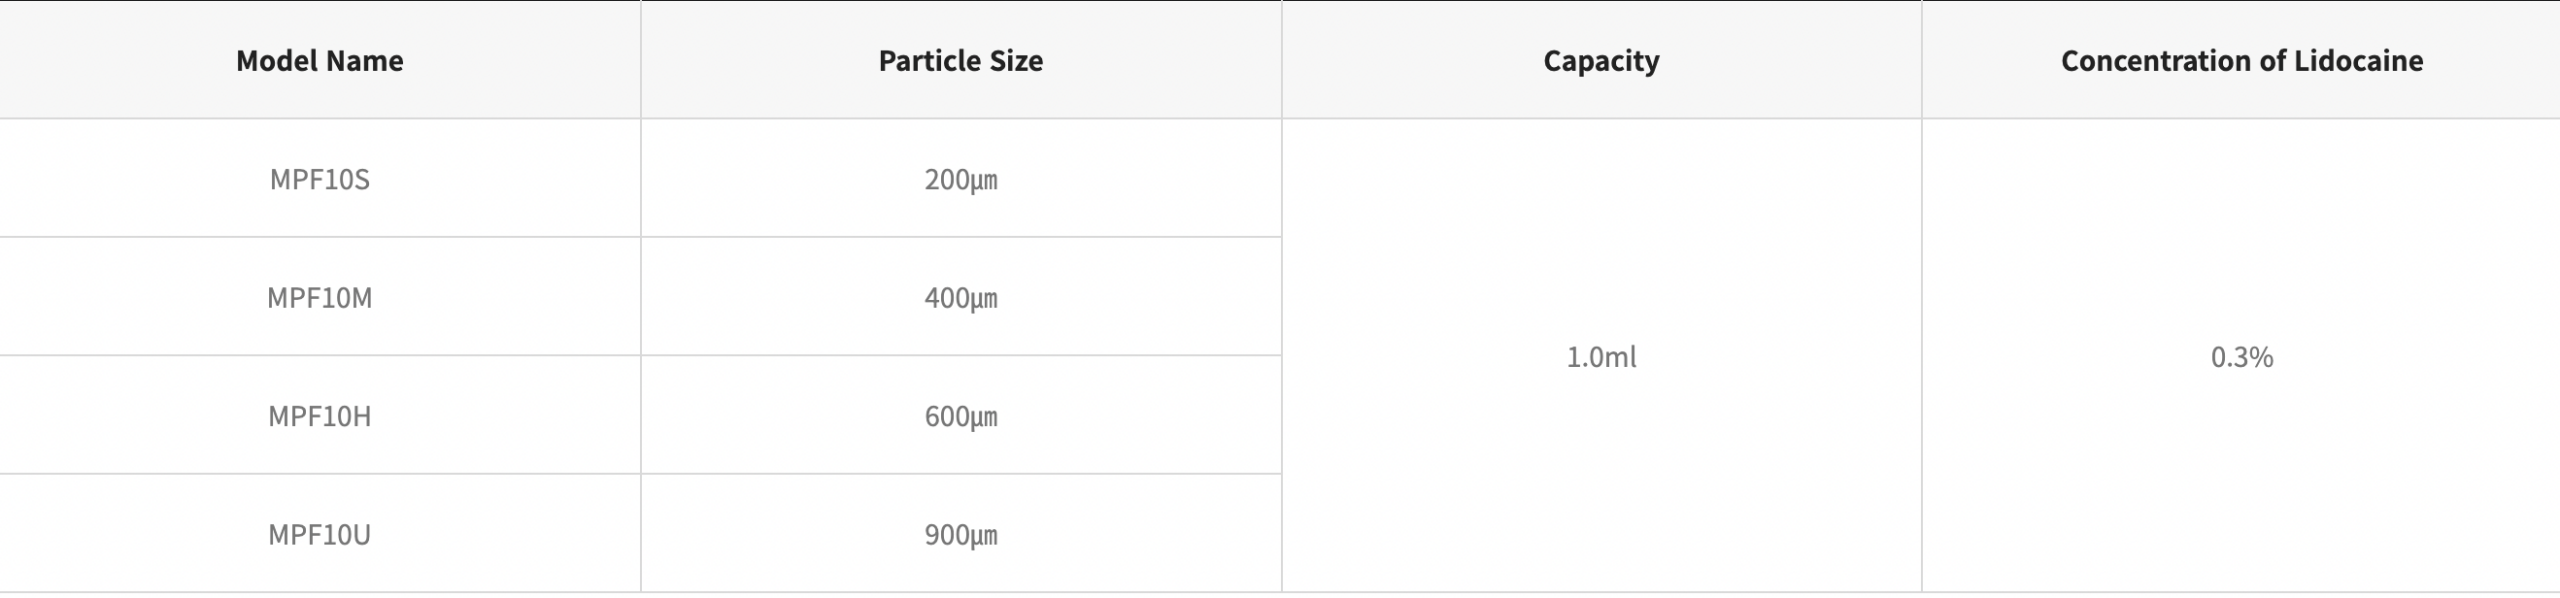This screenshot has width=2560, height=598.
Task: Click the 900µm particle size value
Action: coord(960,535)
